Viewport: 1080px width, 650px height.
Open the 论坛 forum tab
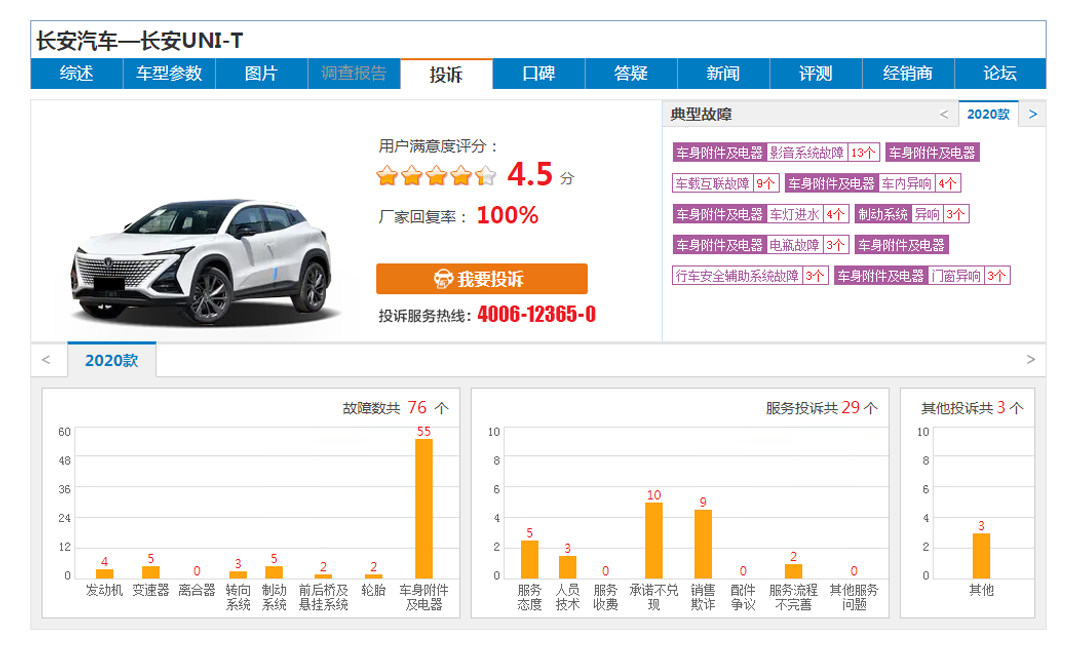tap(999, 73)
